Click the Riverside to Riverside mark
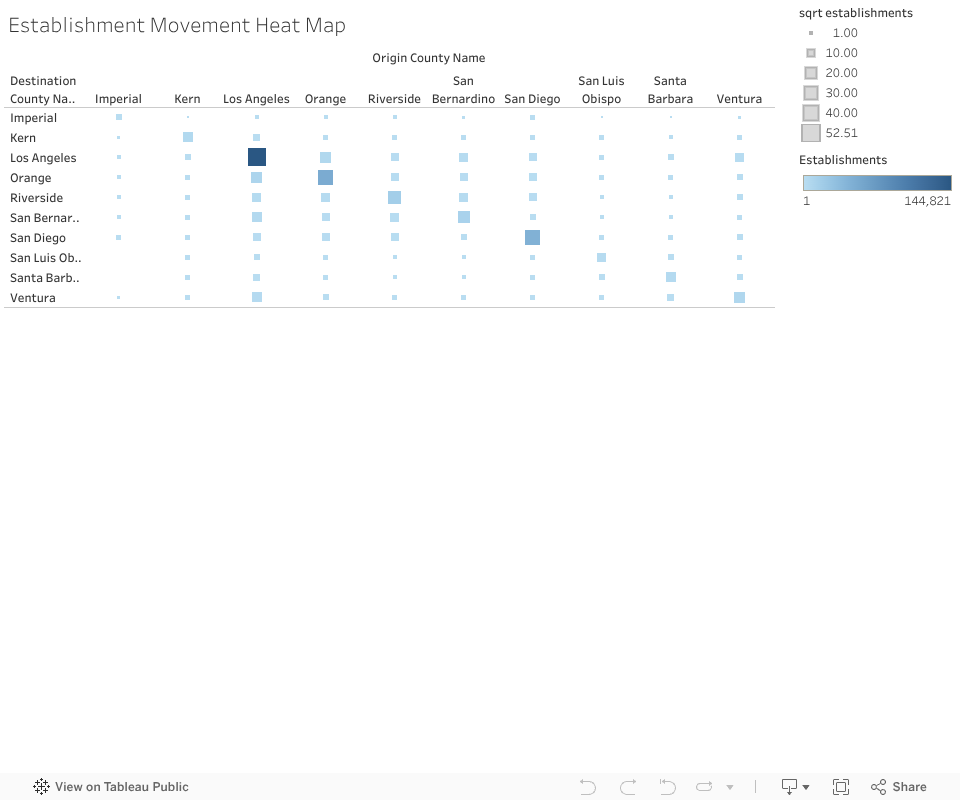 394,197
